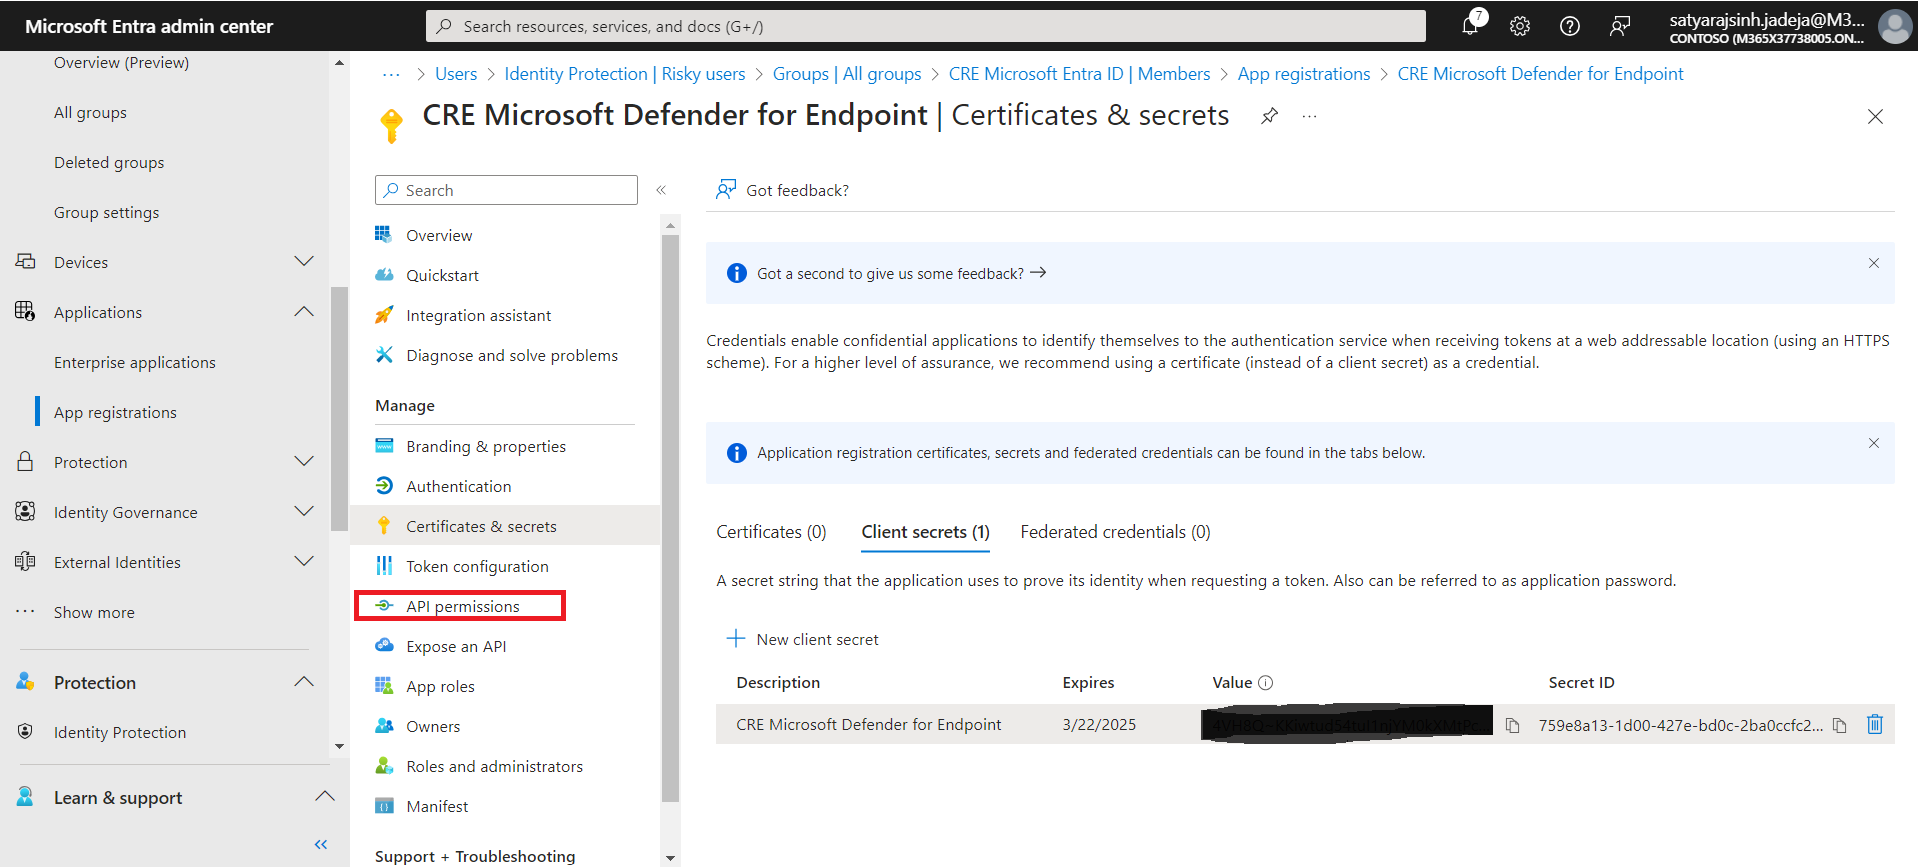
Task: Open Identity Protection in sidebar
Action: [x=120, y=732]
